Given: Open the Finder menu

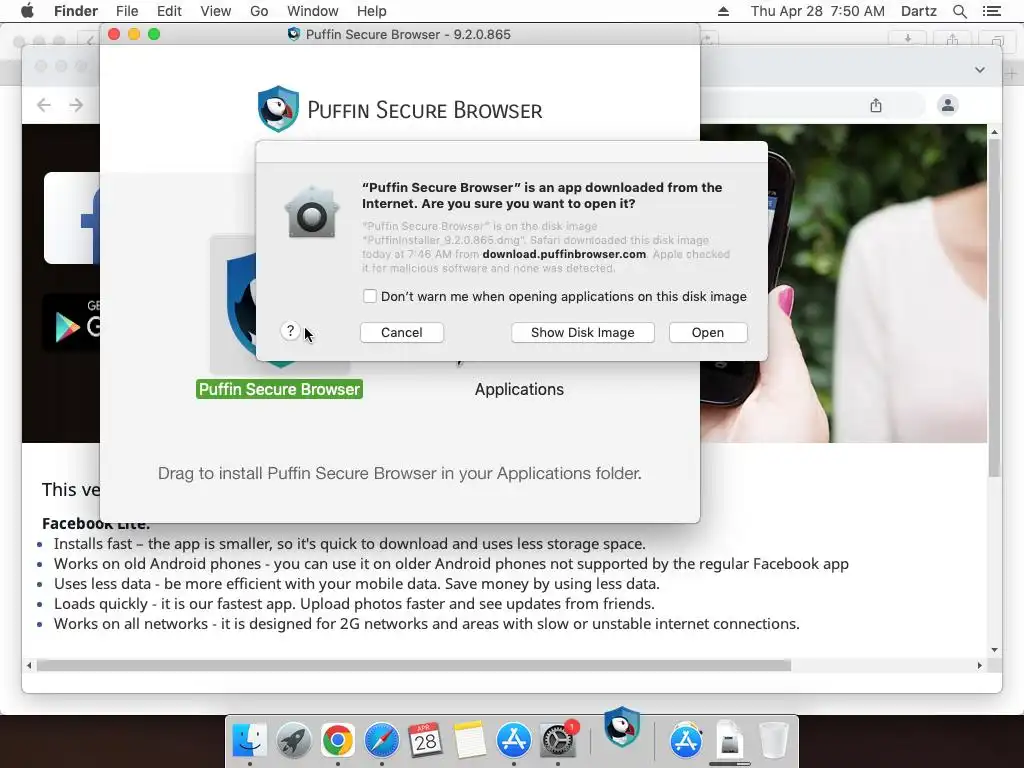Looking at the screenshot, I should click(x=76, y=11).
